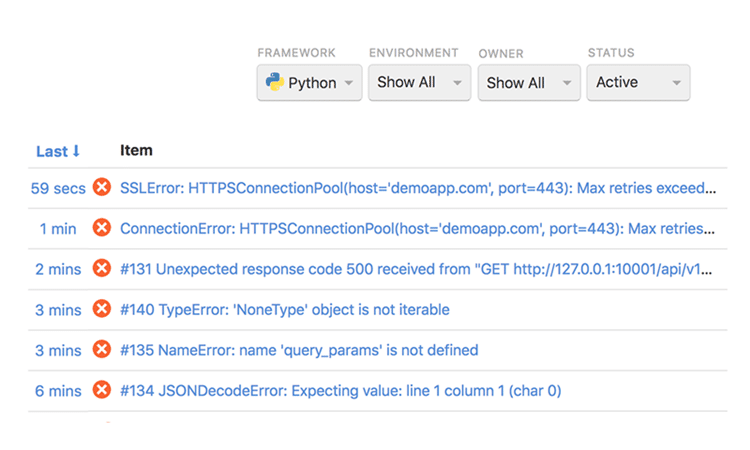The image size is (750, 450).
Task: Open the Status dropdown showing Active
Action: point(638,82)
